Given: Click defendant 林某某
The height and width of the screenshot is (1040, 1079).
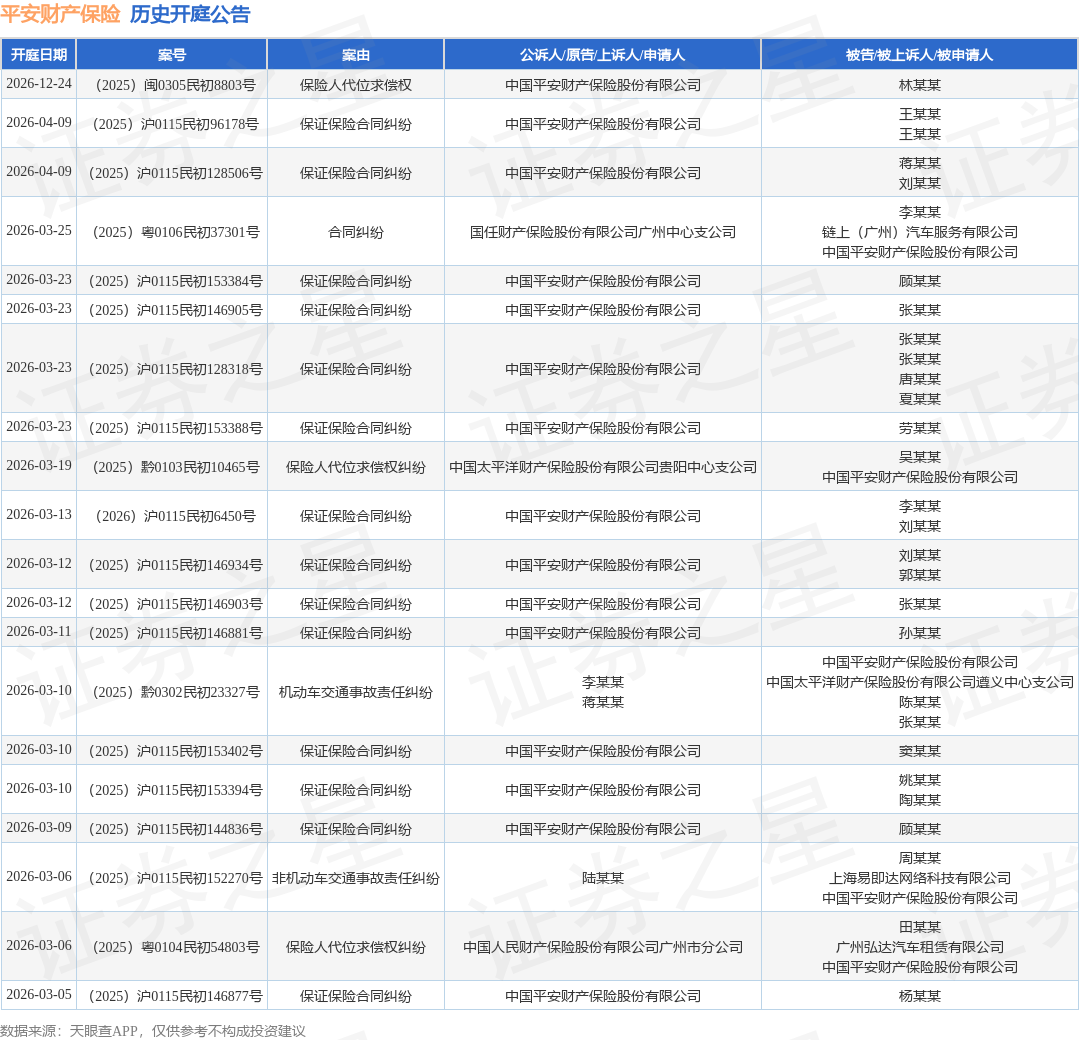Looking at the screenshot, I should tap(919, 85).
